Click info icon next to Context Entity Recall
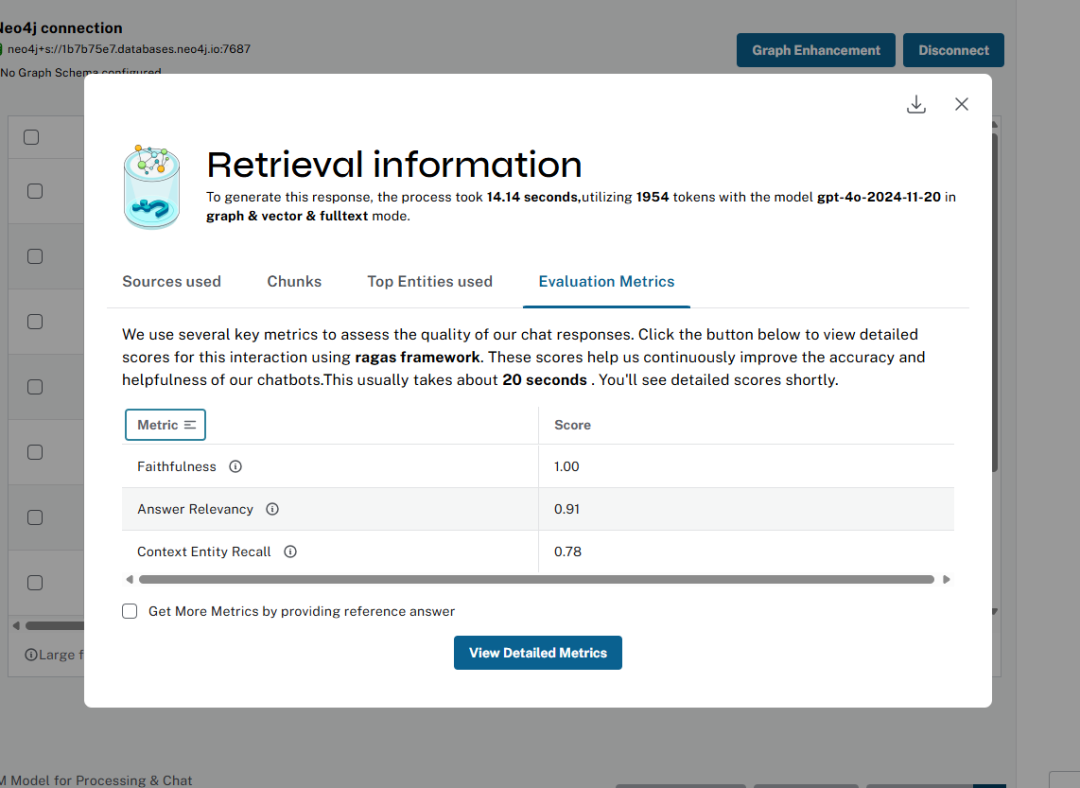 [291, 552]
